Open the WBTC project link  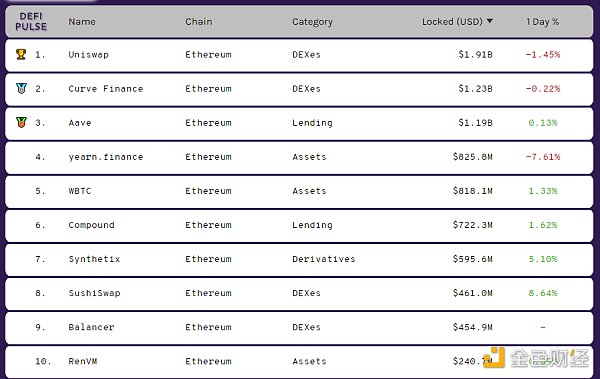tap(80, 191)
